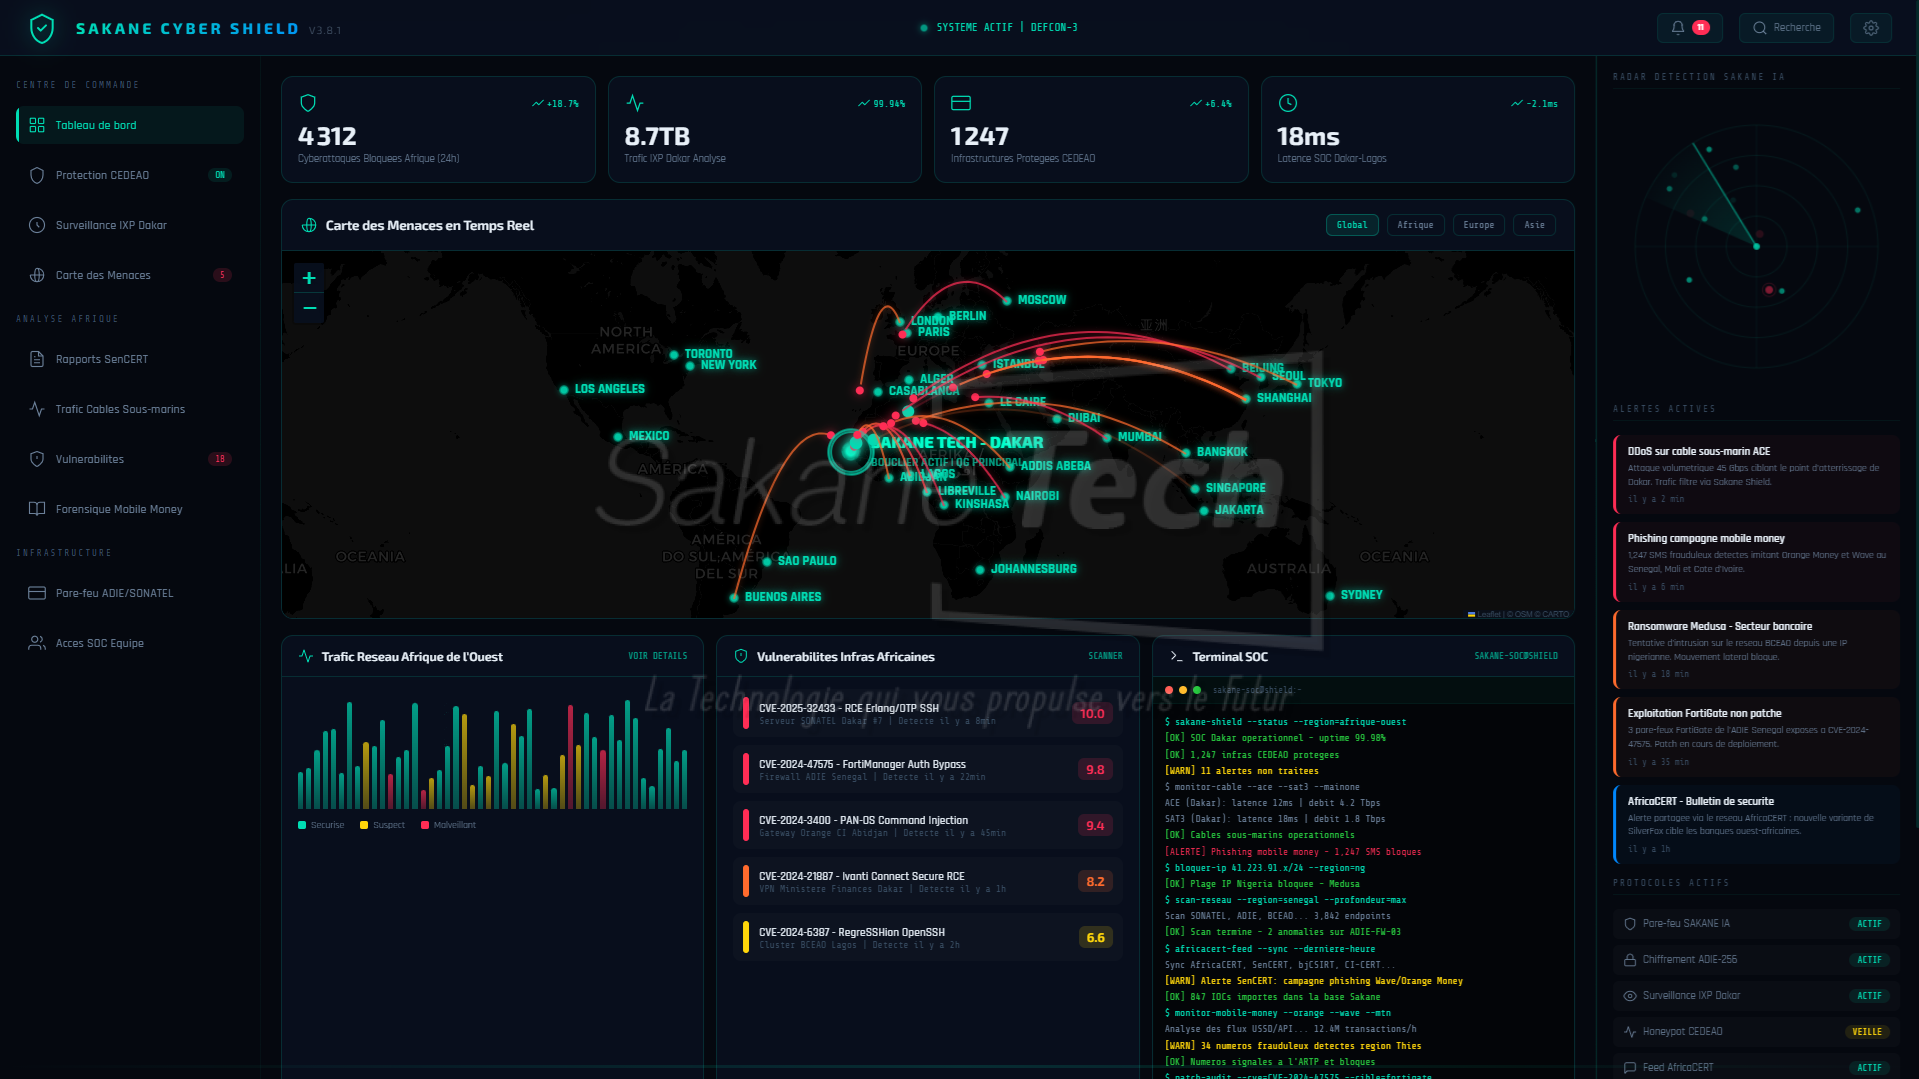The image size is (1919, 1079).
Task: Click the shield icon on 4312 cyberattaques card
Action: point(308,103)
